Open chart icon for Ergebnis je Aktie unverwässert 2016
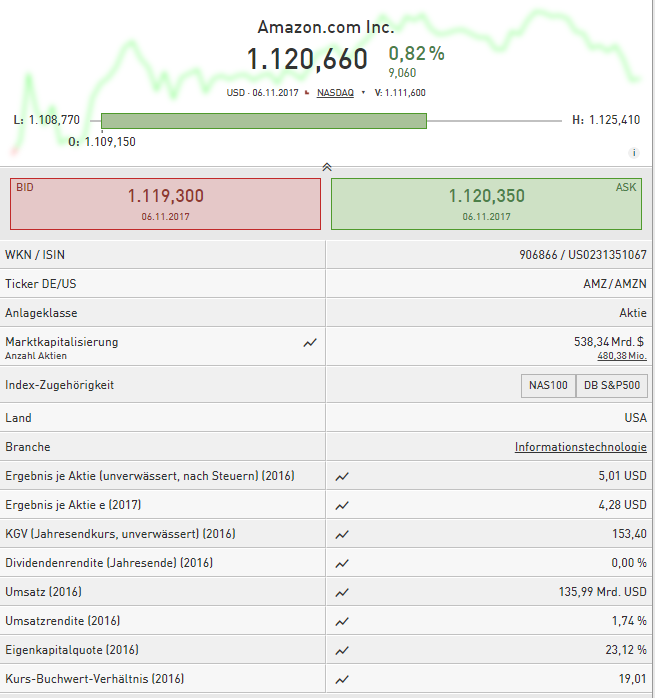655x698 pixels. 342,477
